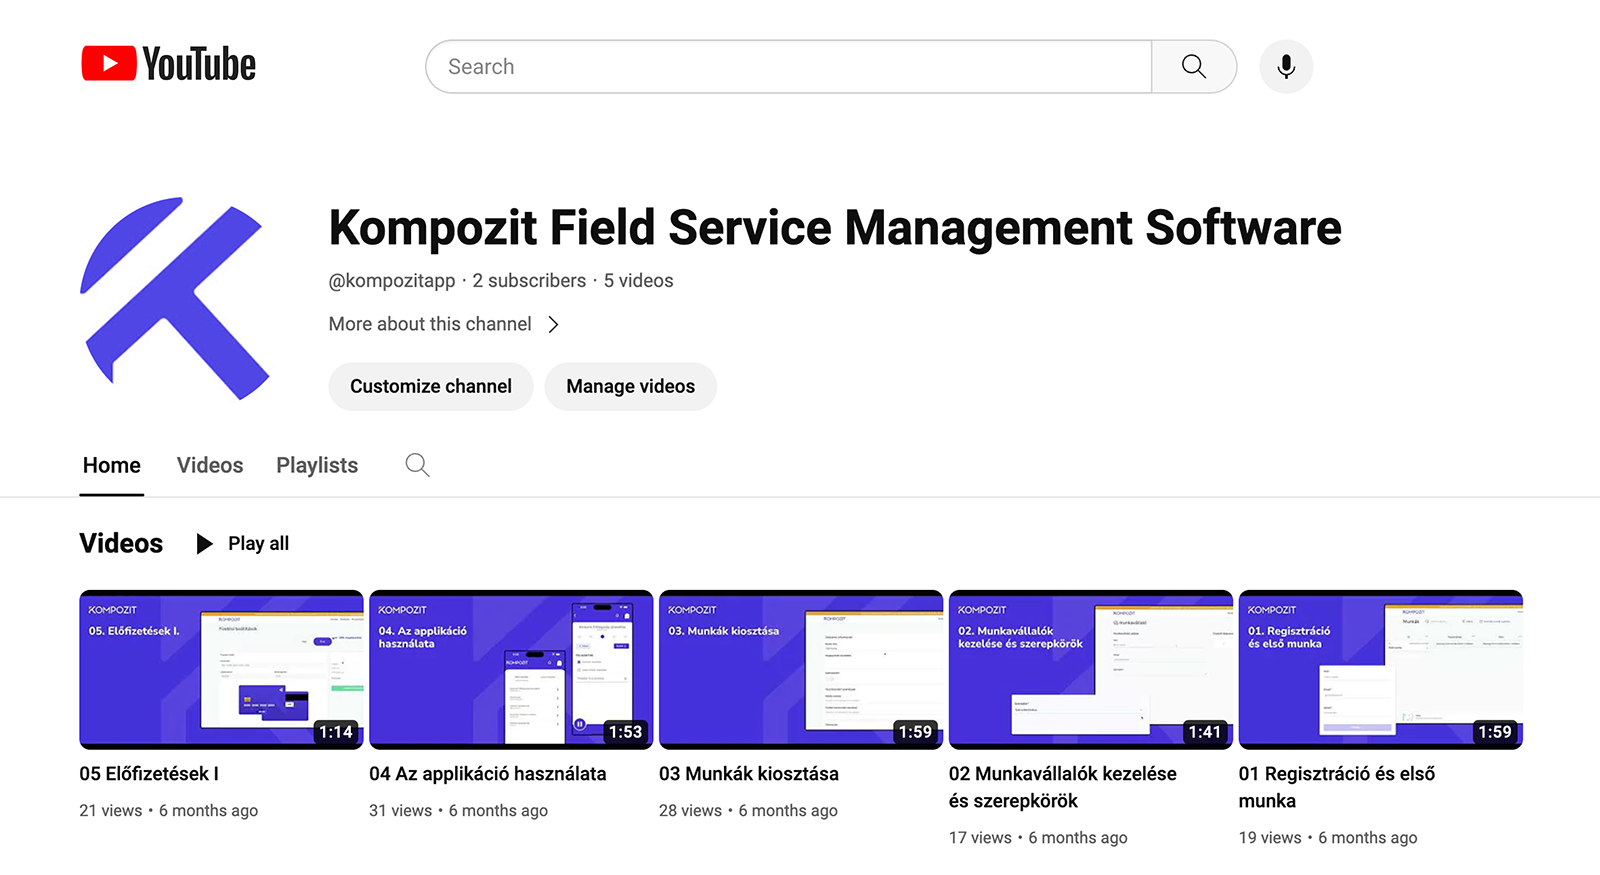
Task: Open channel search magnifier icon
Action: click(417, 465)
